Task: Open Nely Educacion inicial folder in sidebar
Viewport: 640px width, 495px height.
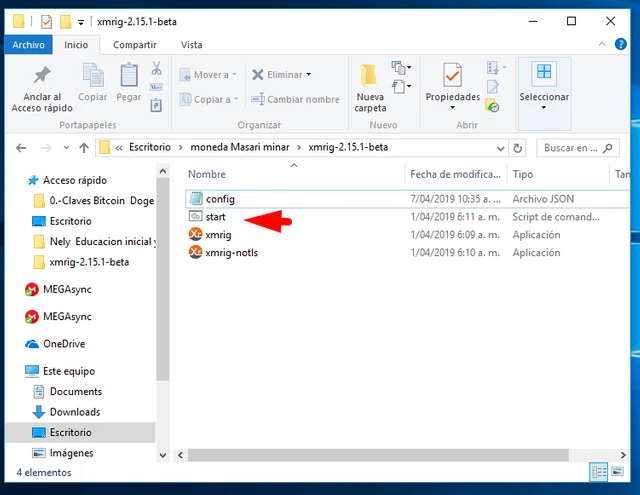Action: (x=94, y=242)
